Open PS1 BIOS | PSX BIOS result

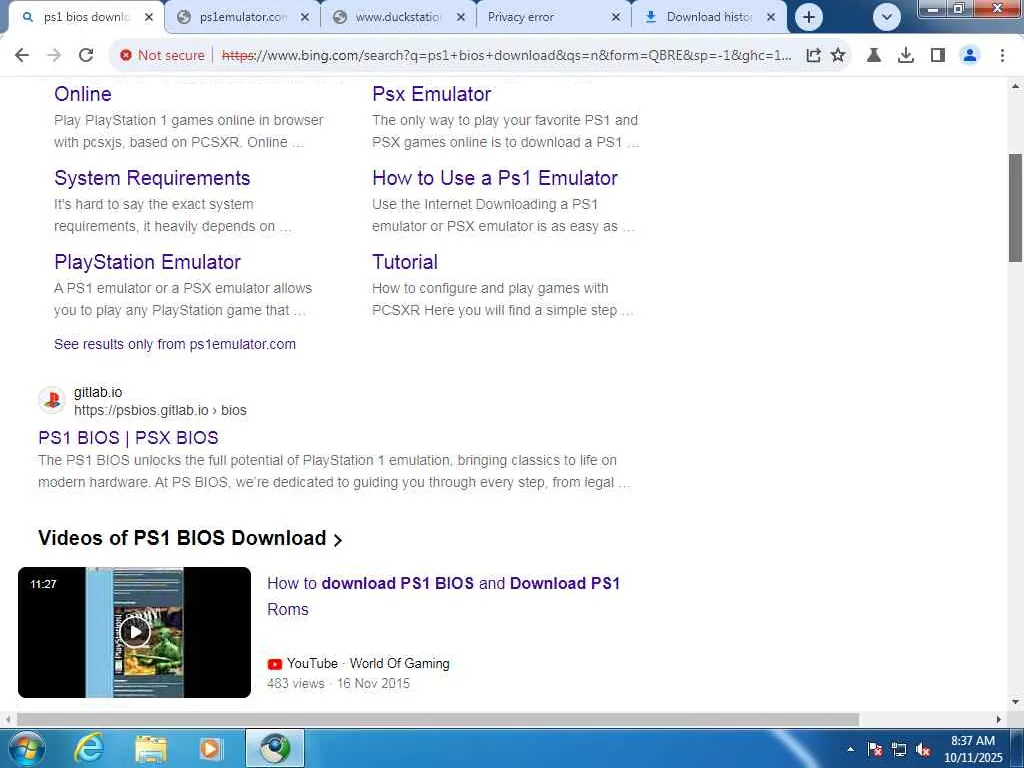tap(128, 438)
